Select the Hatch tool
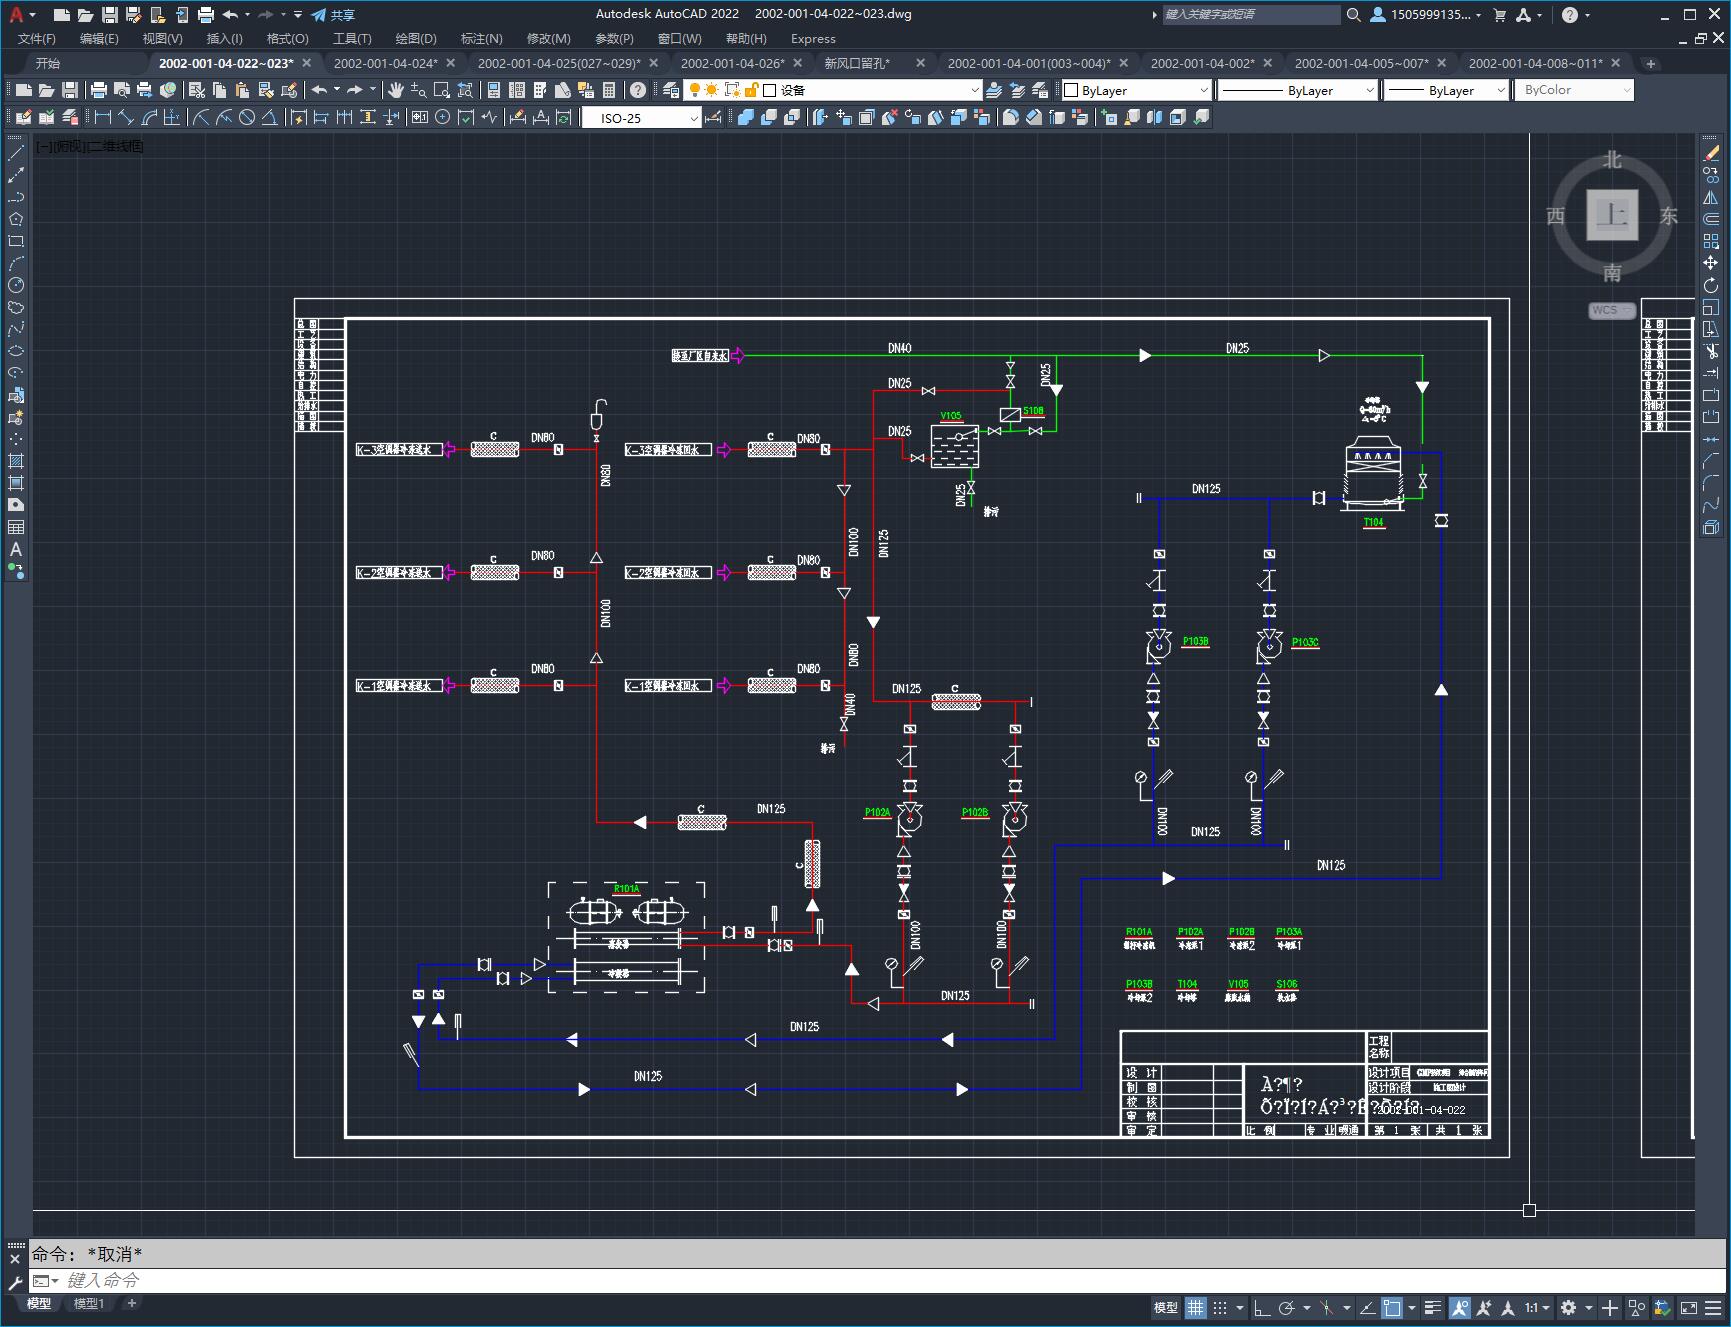 (x=16, y=461)
